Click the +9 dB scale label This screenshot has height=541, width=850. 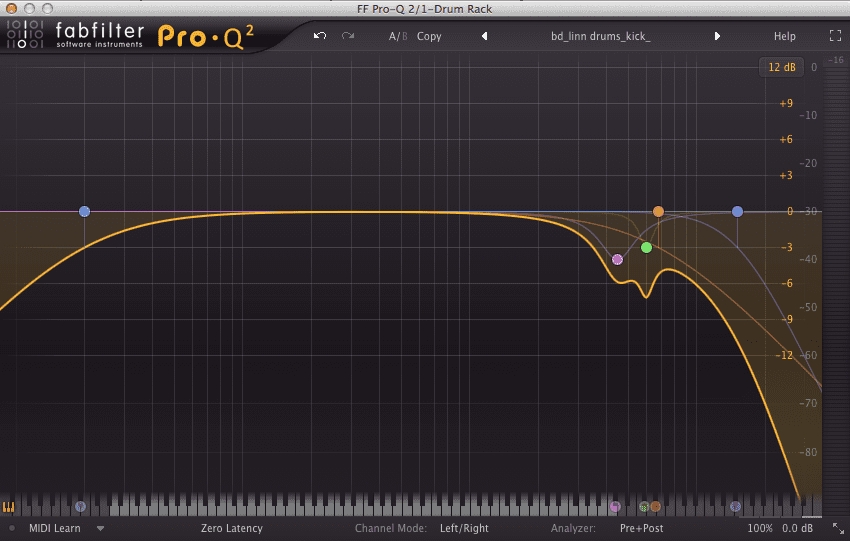785,103
